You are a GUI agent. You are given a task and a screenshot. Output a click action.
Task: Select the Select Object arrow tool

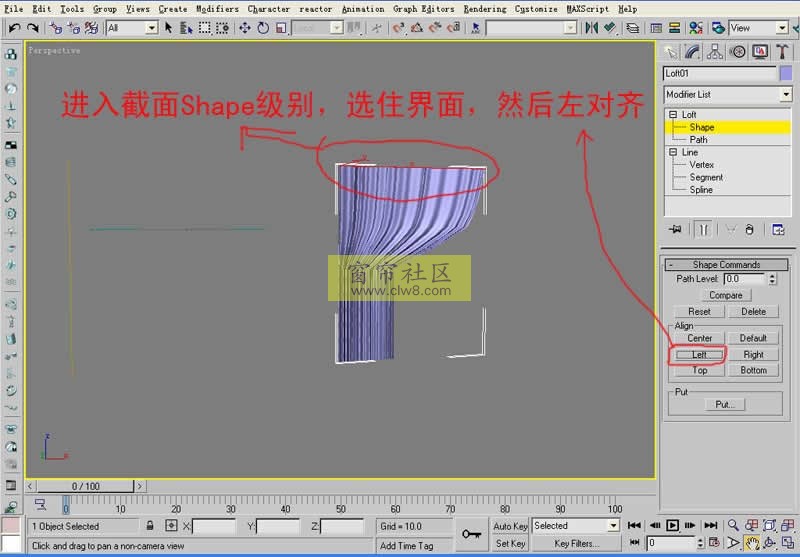point(168,28)
